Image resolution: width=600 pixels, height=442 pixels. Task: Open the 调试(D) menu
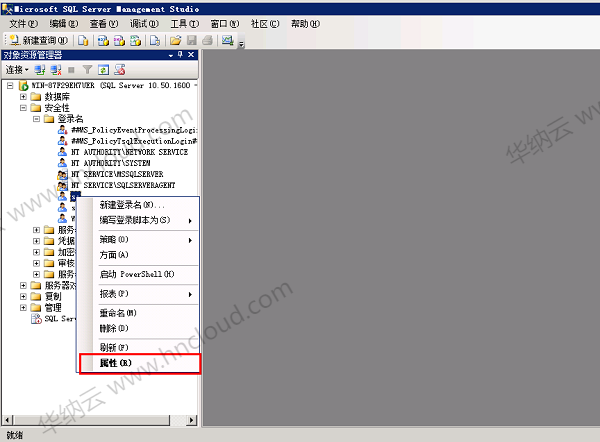144,24
